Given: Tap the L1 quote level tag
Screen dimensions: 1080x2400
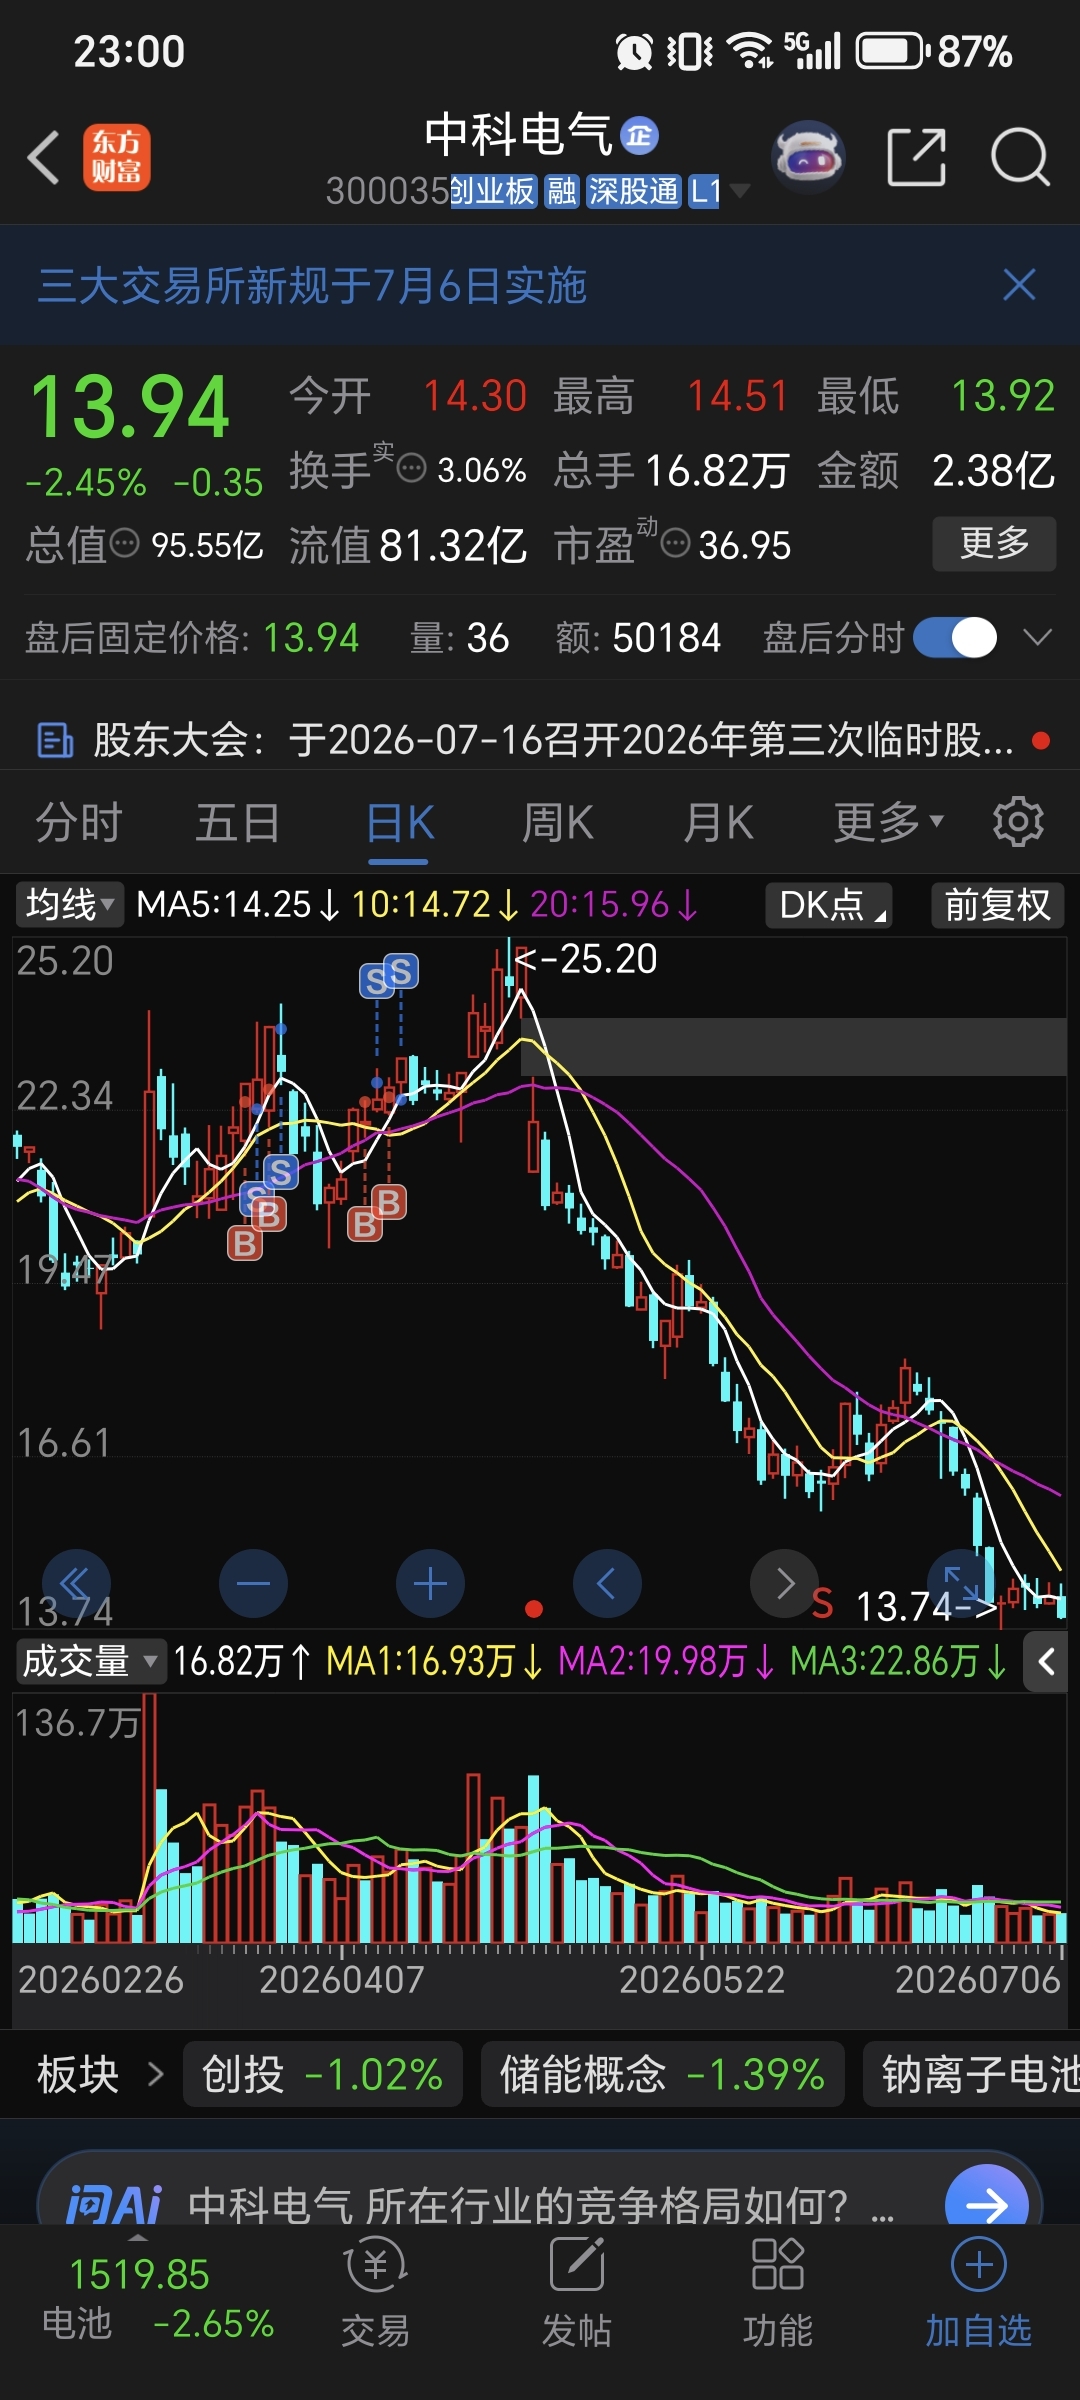Looking at the screenshot, I should tap(704, 191).
